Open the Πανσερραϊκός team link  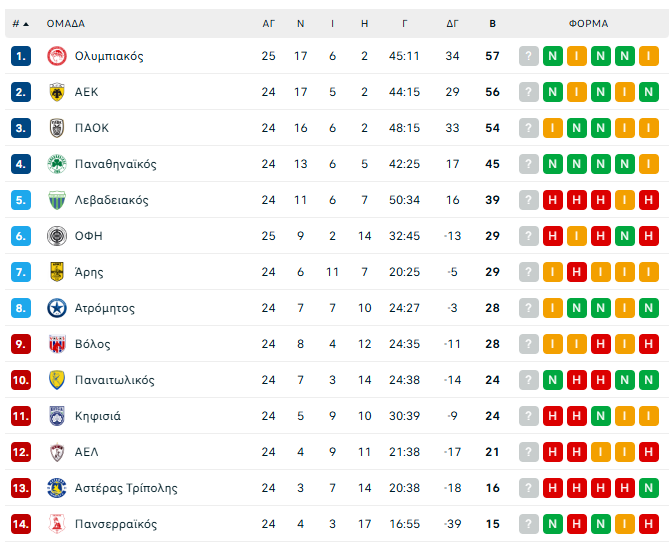116,524
